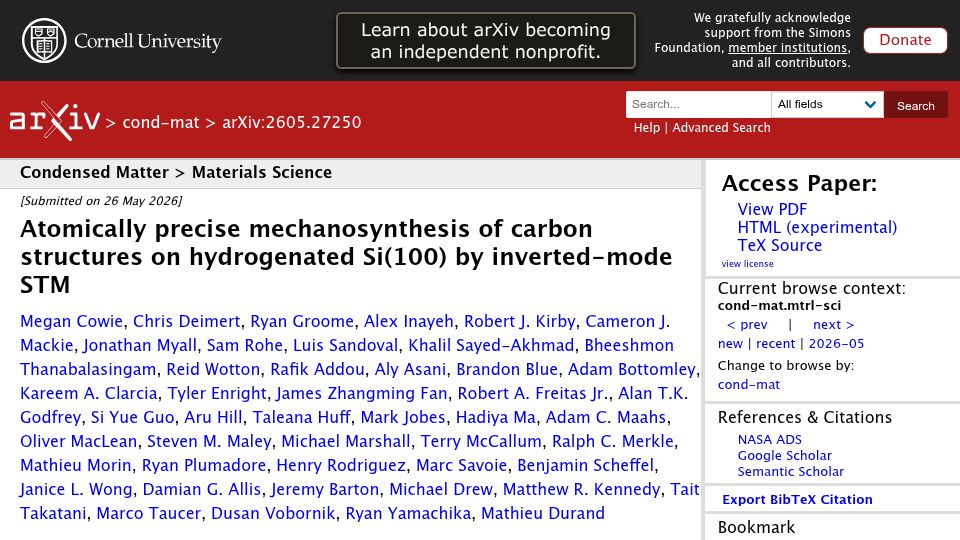Image resolution: width=960 pixels, height=540 pixels.
Task: Open author Kareem A. Clarcia
Action: [89, 393]
